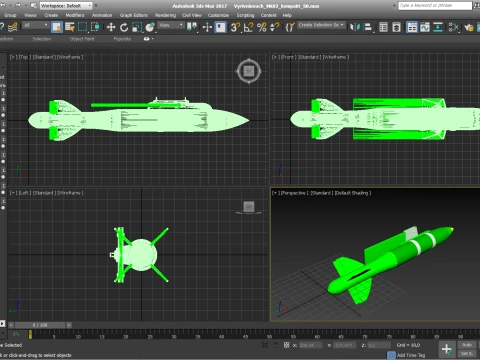Click the Use Pivot Point Center icon
The width and height of the screenshot is (480, 360).
point(192,27)
